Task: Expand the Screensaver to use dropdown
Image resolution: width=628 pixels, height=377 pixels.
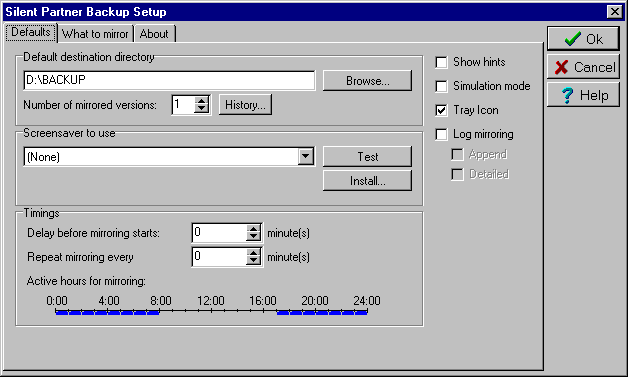Action: click(x=306, y=156)
